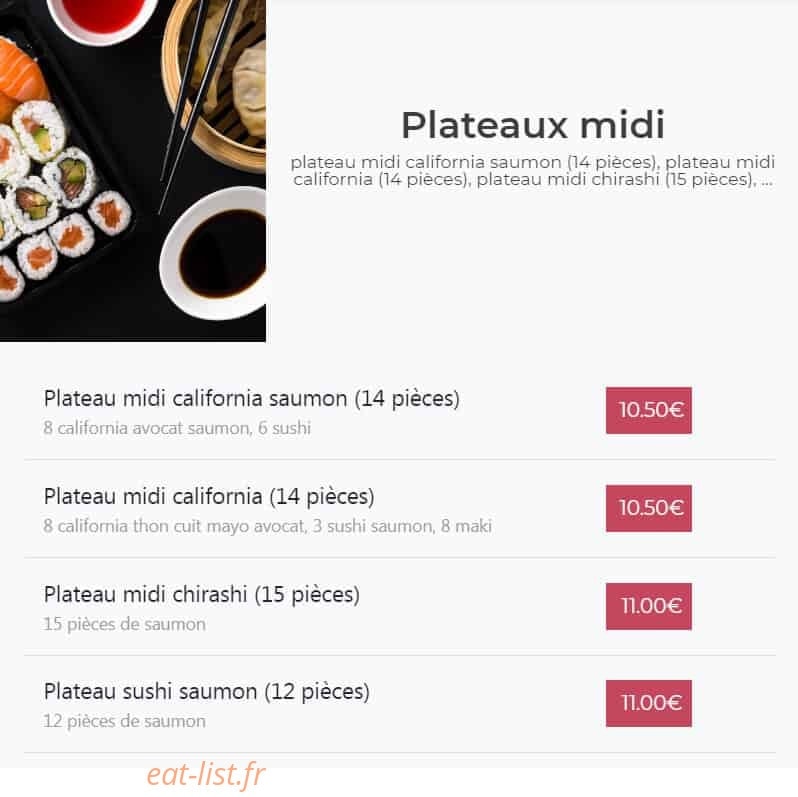Image resolution: width=798 pixels, height=797 pixels.
Task: Click the red sauce bowl in the photo
Action: (102, 18)
